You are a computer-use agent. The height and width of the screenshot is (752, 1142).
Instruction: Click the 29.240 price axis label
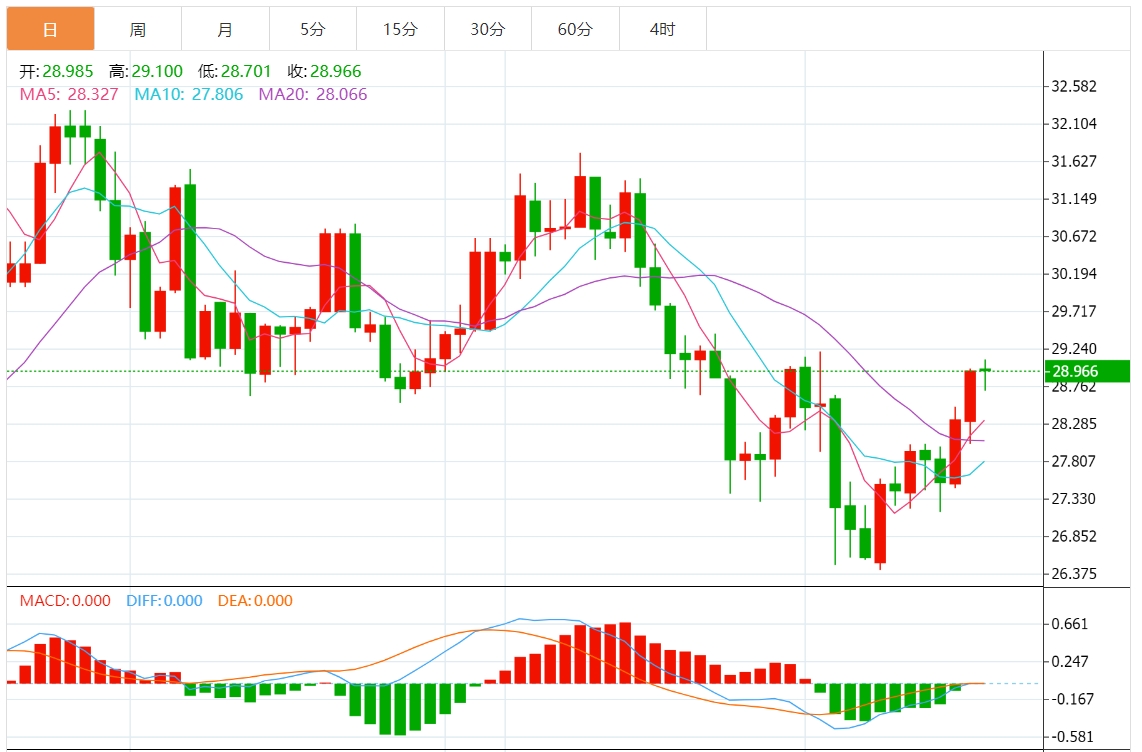coord(1074,349)
